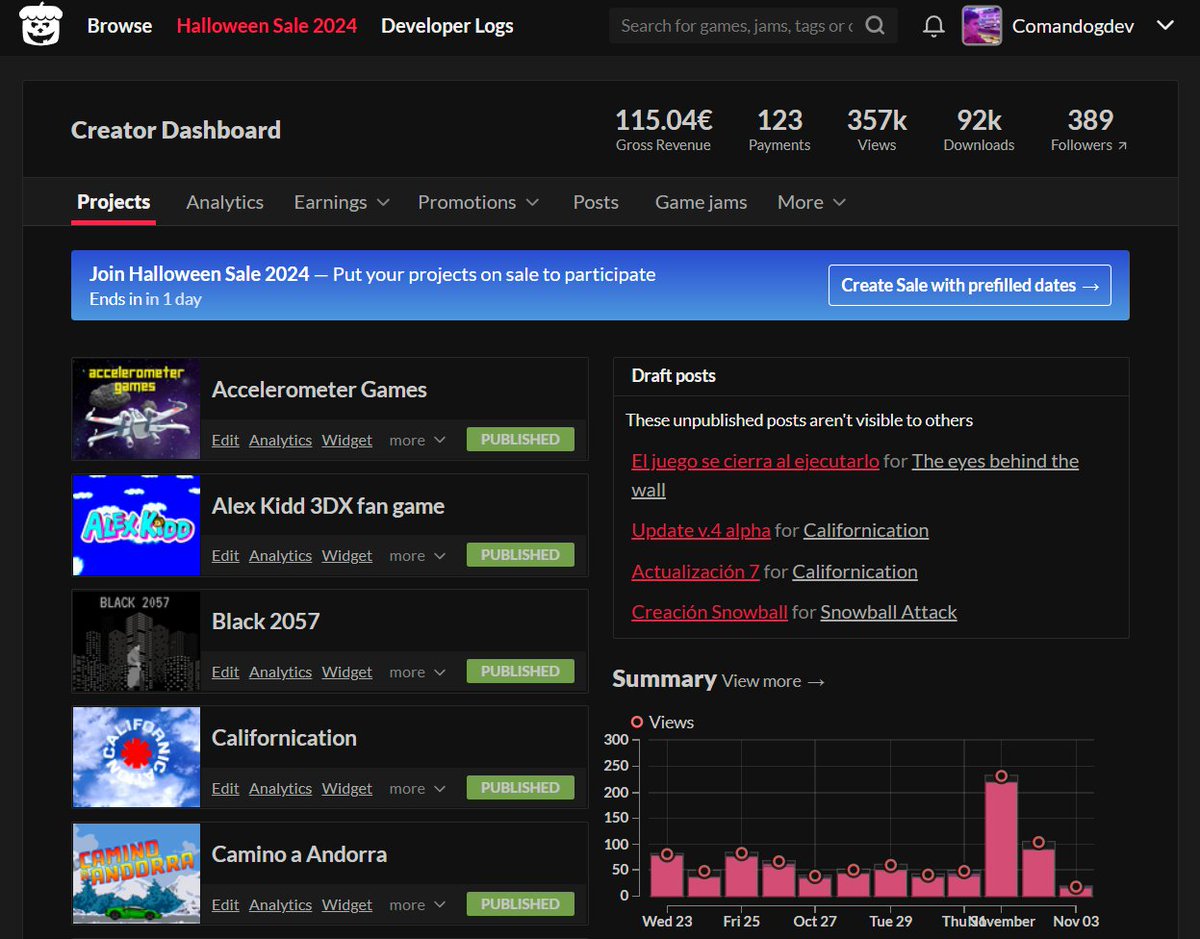1200x939 pixels.
Task: Open Analytics for Alex Kidd 3DX
Action: tap(280, 556)
